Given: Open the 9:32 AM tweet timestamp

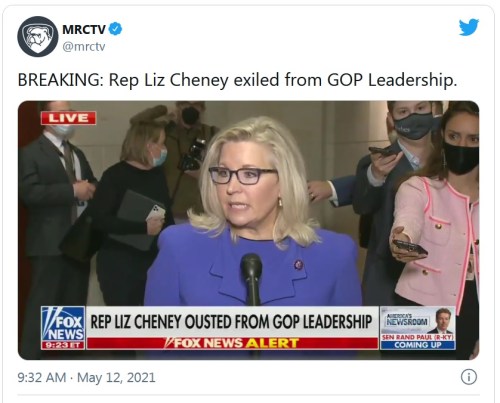Looking at the screenshot, I should point(42,378).
